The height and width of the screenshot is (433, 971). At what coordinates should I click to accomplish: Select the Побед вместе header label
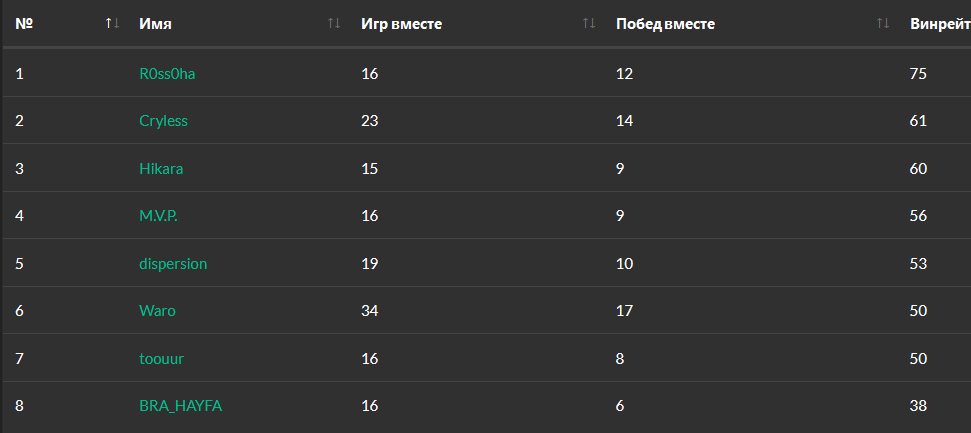point(666,24)
